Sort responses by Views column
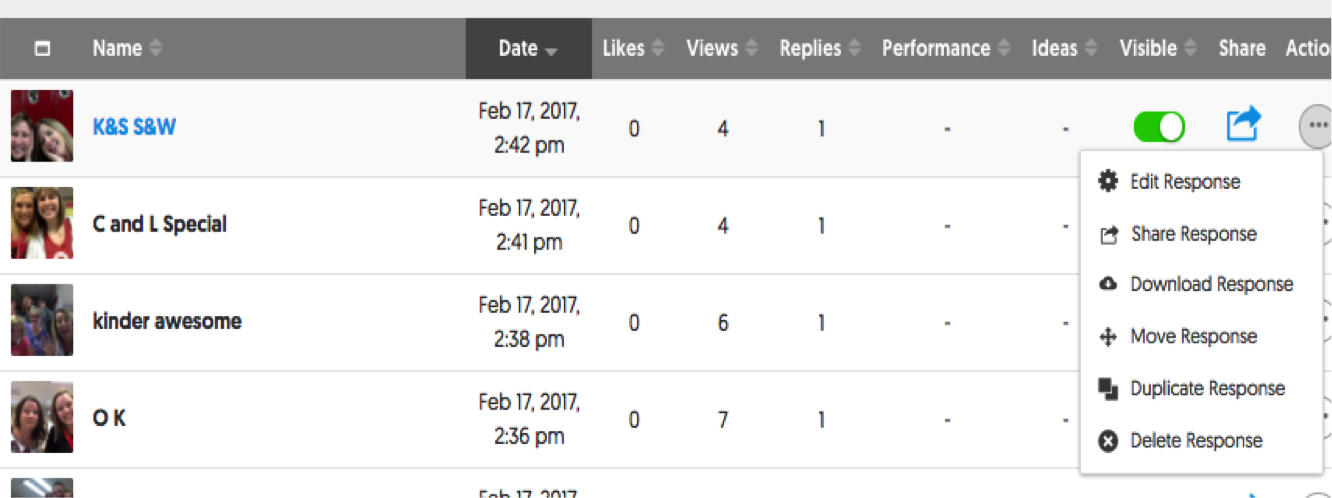Viewport: 1332px width, 498px height. 722,48
